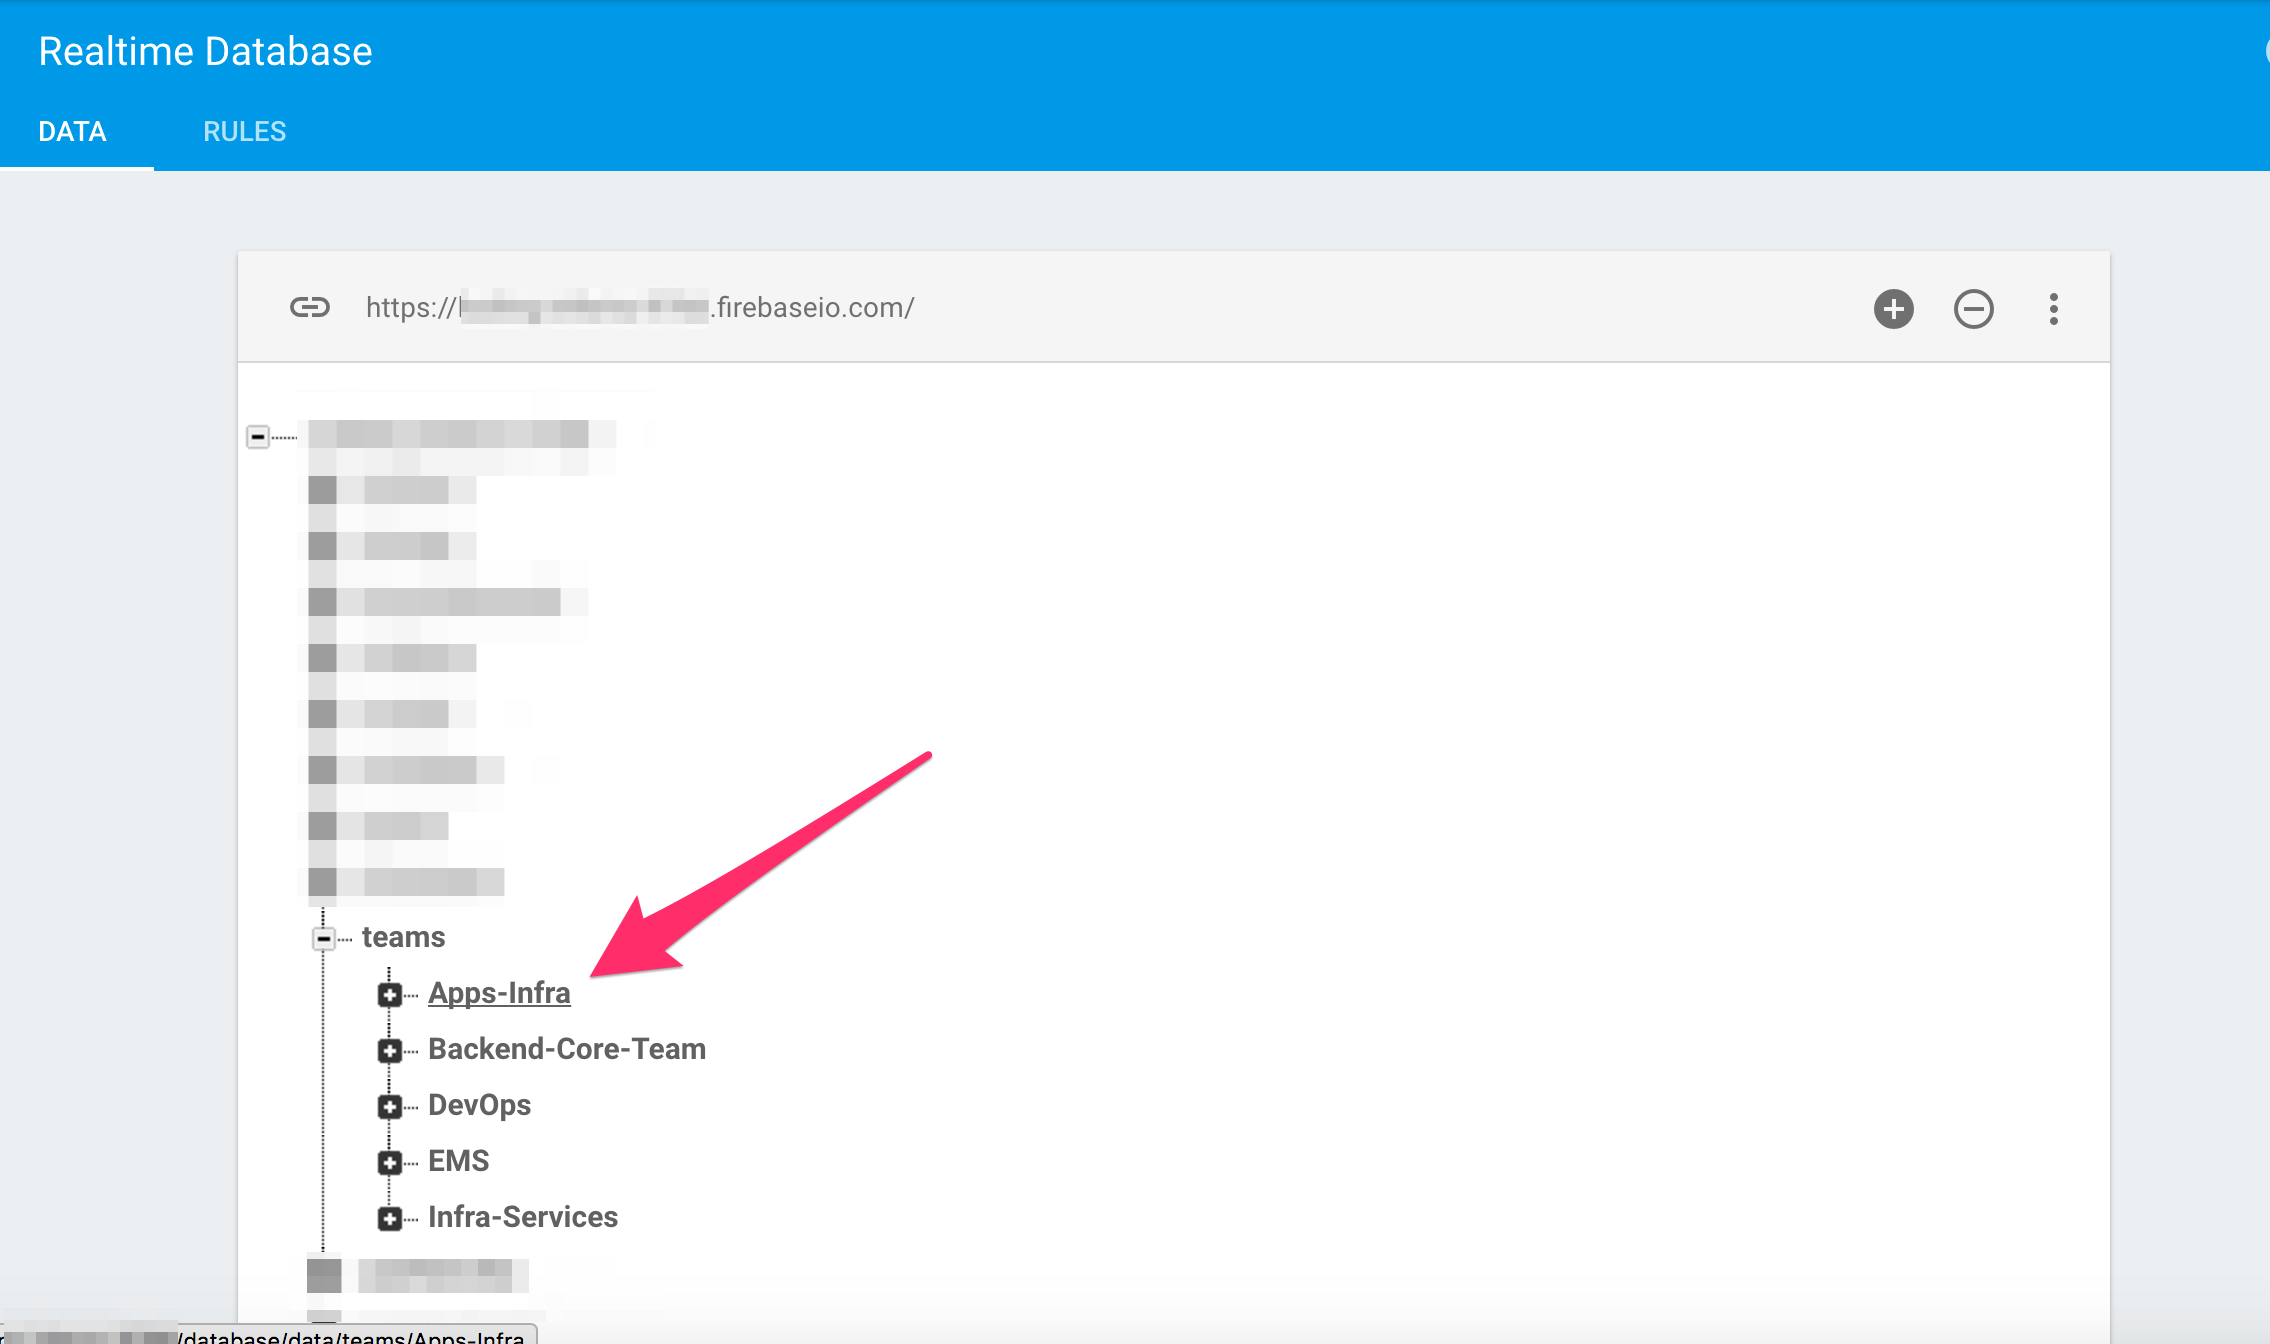Screen dimensions: 2270x1344
Task: Expand the Infra-Services node
Action: click(x=390, y=1219)
